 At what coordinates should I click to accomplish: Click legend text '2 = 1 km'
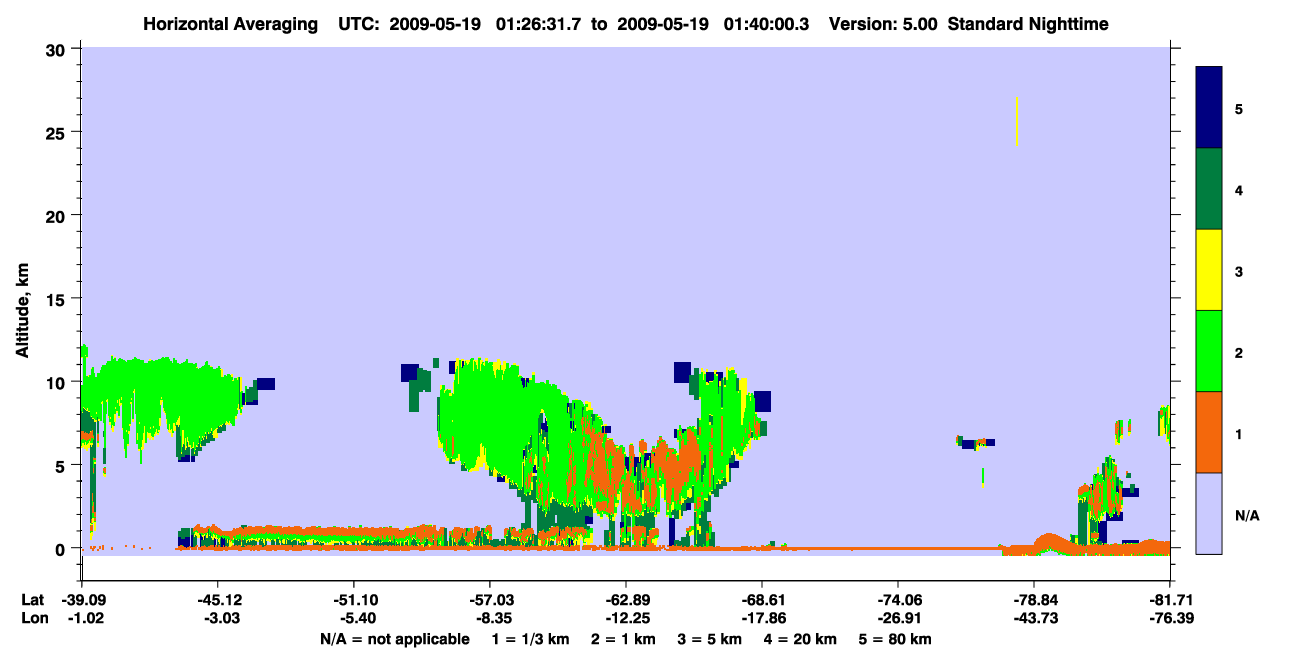pyautogui.click(x=623, y=639)
